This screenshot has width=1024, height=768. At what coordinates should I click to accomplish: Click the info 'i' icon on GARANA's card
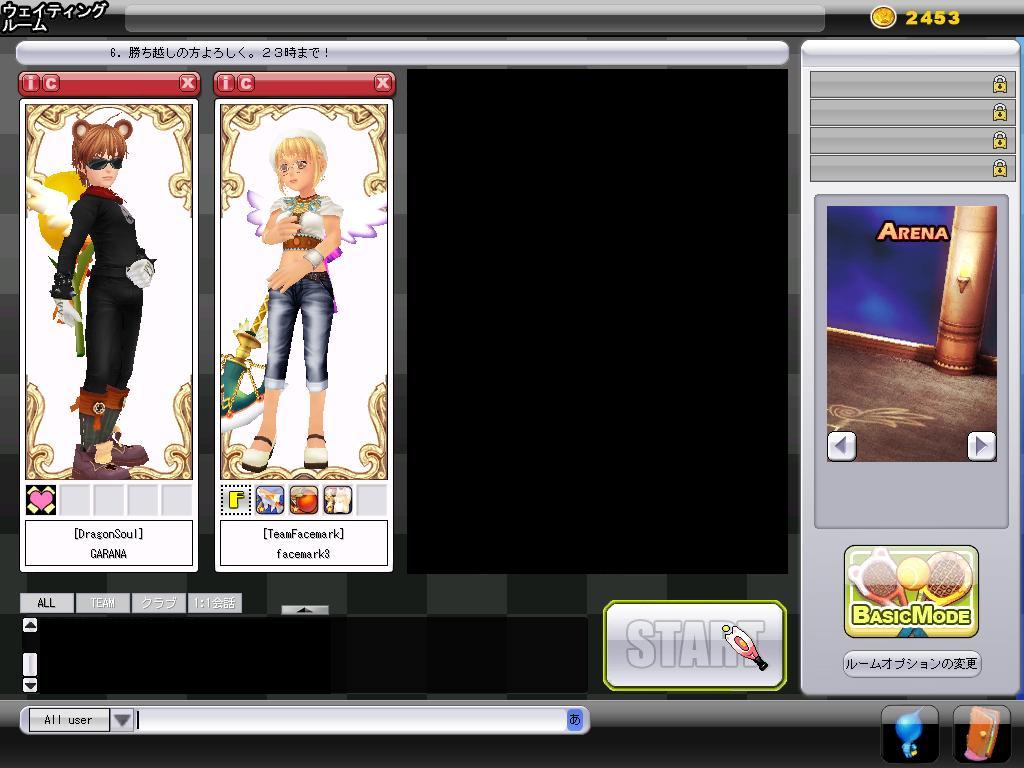32,84
